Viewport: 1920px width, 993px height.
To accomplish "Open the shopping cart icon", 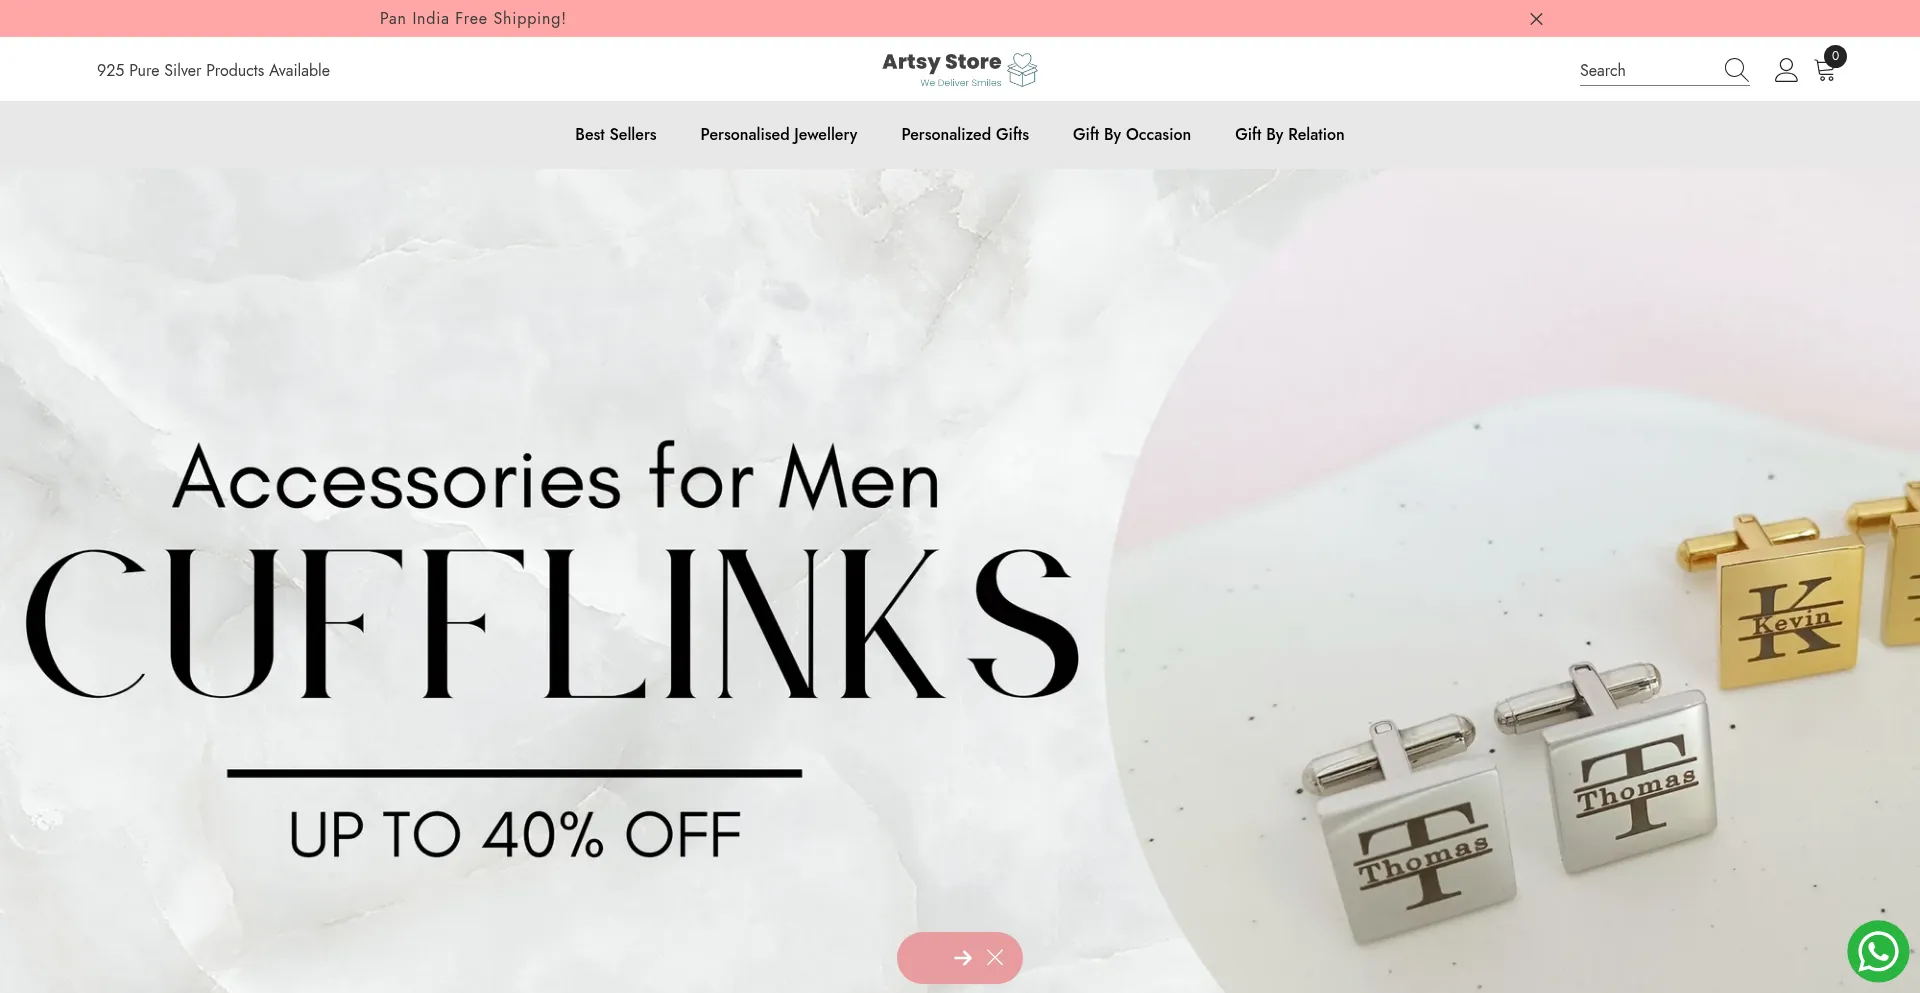I will [x=1825, y=71].
